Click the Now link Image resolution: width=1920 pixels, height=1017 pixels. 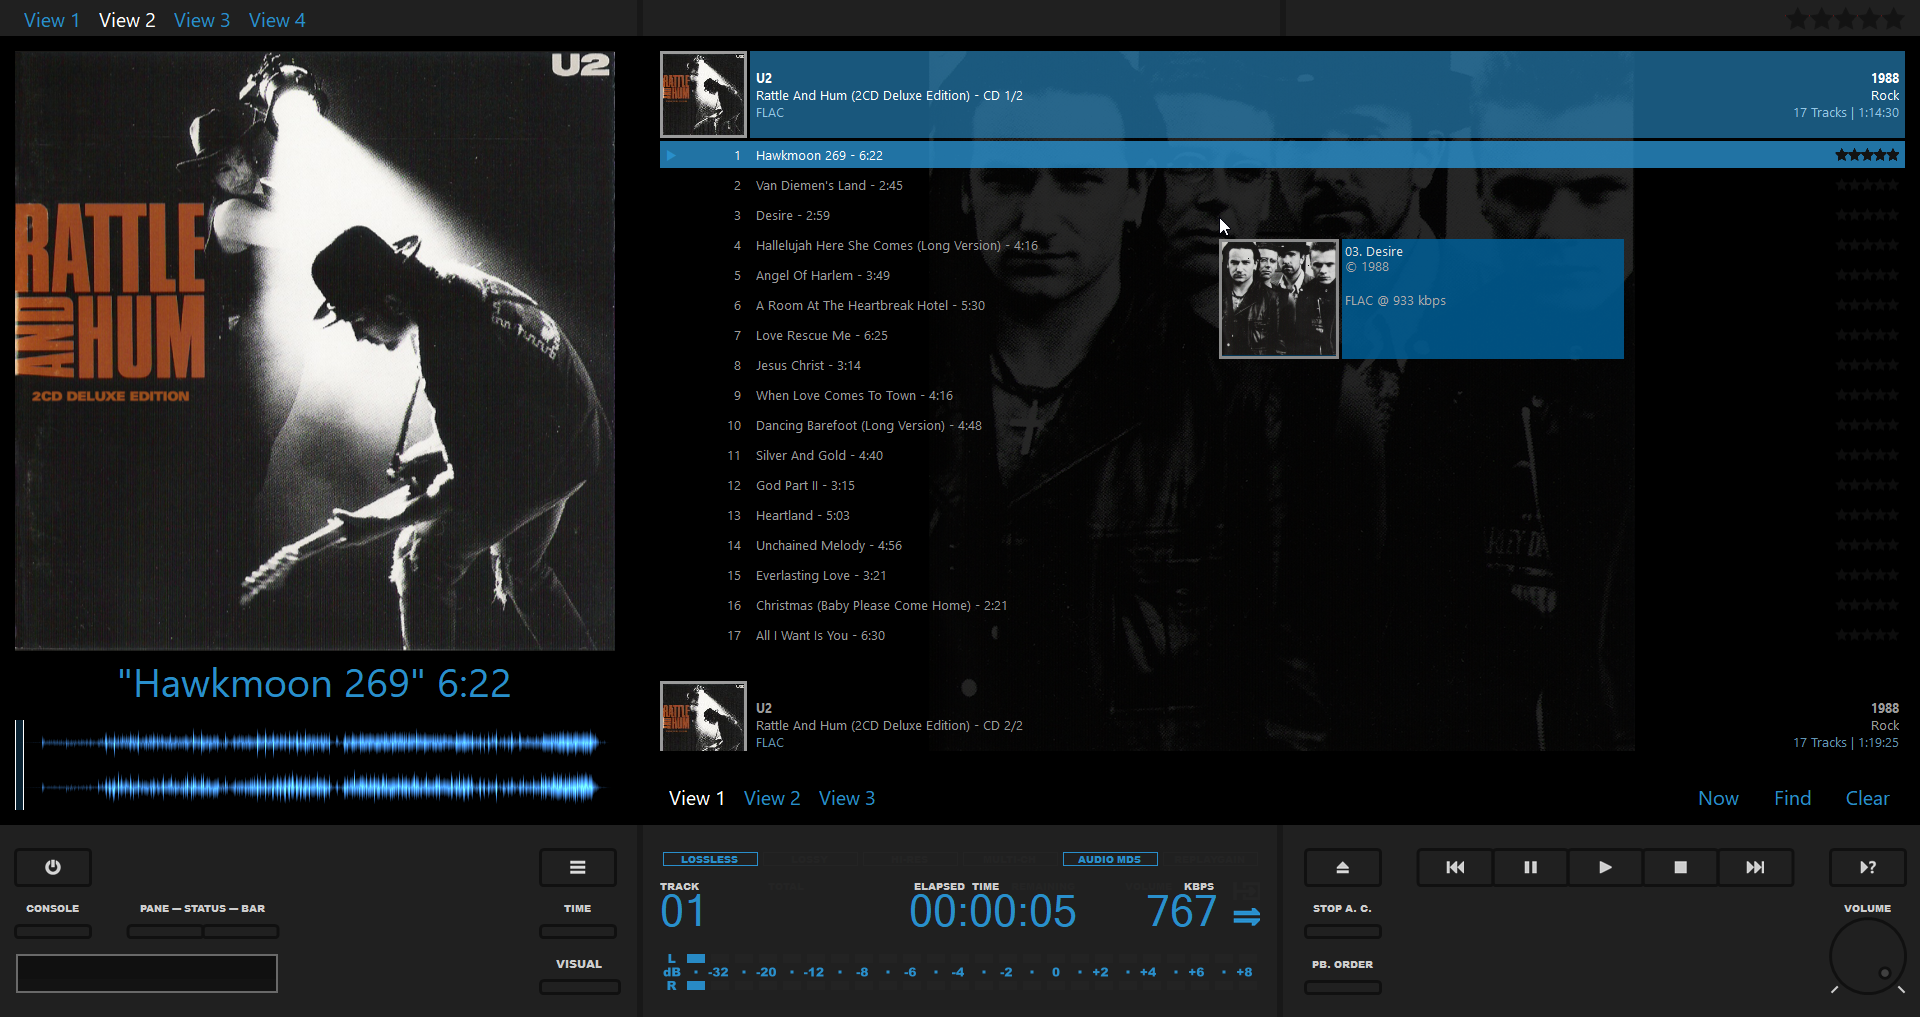(1718, 798)
